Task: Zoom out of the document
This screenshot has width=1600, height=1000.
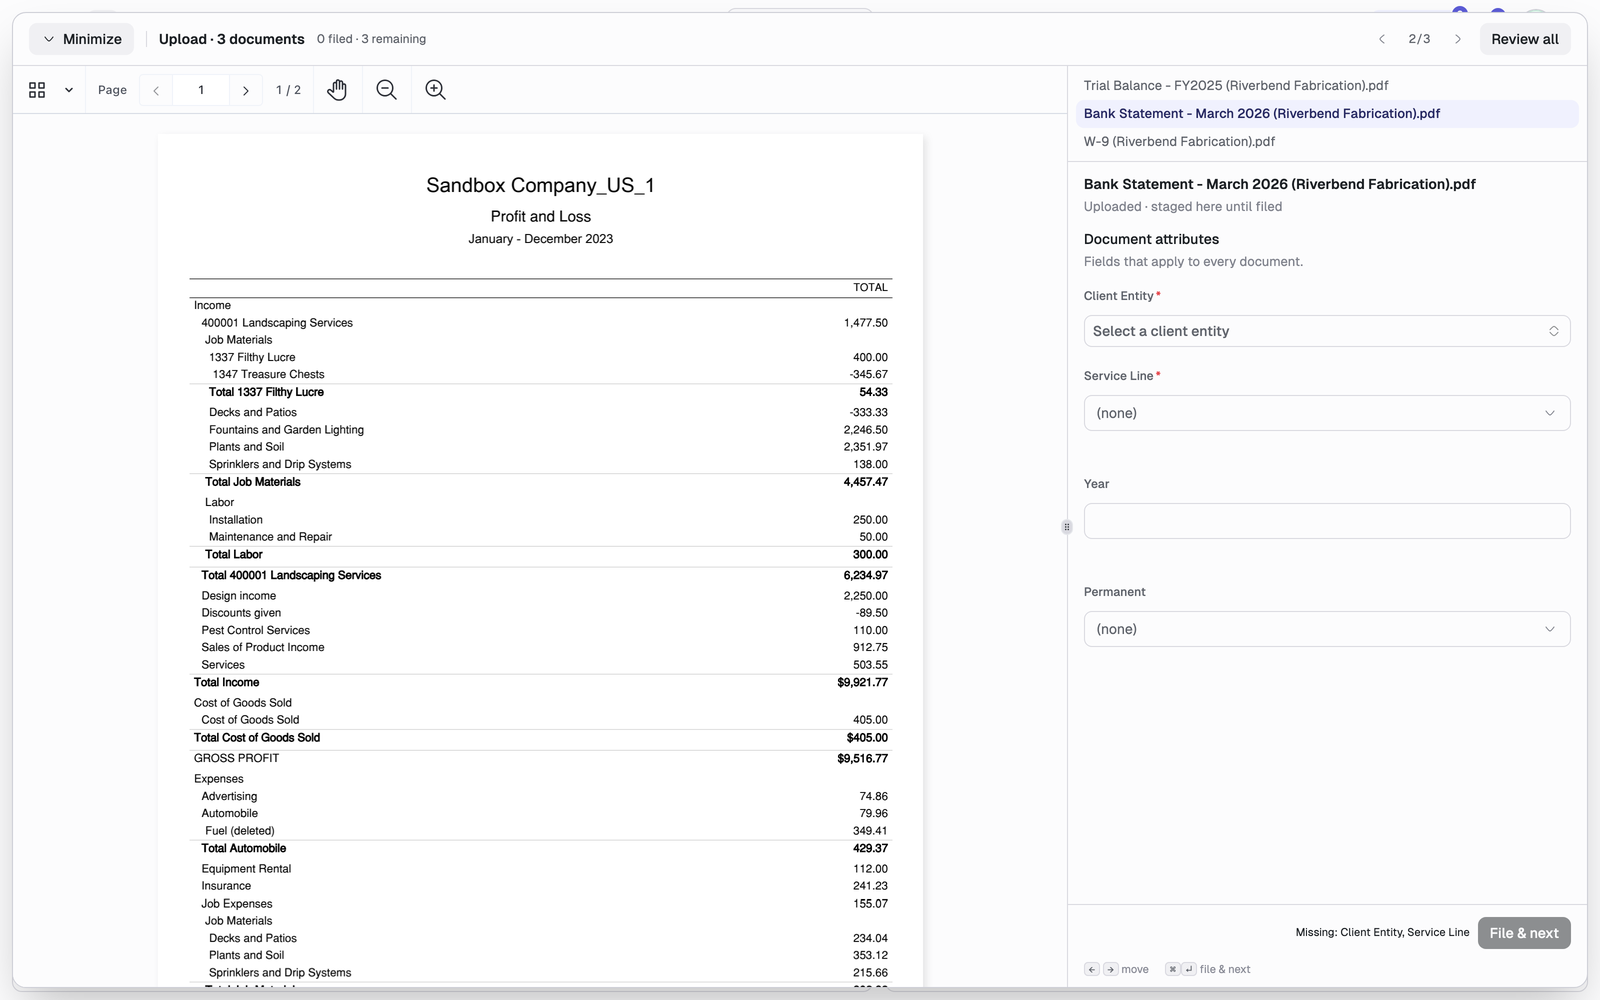Action: click(386, 90)
